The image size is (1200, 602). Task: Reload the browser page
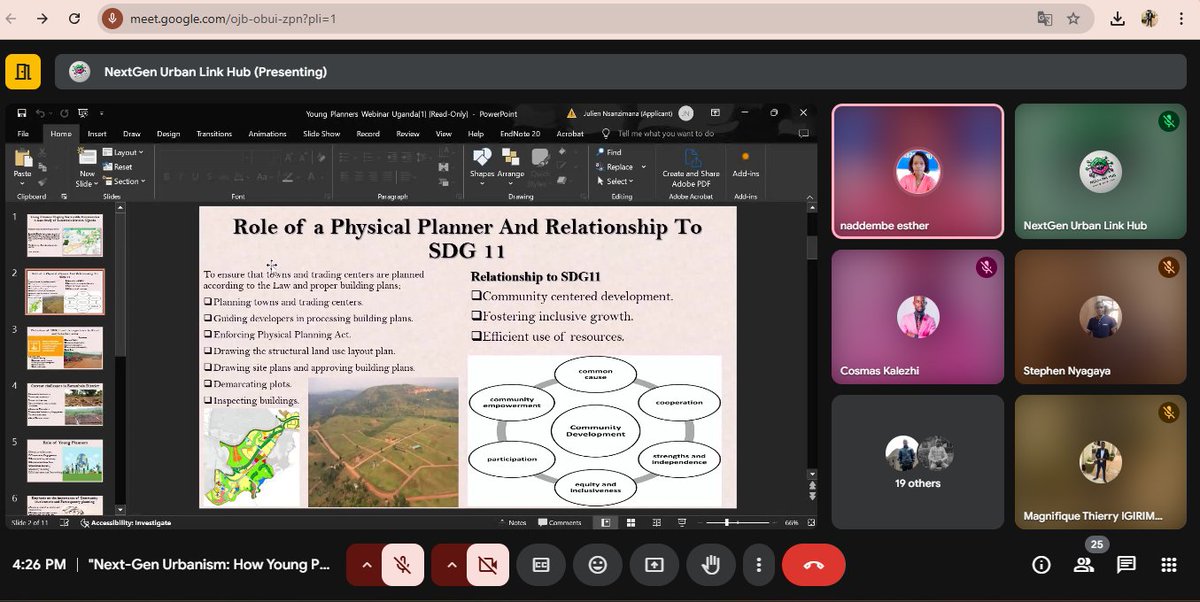[x=73, y=18]
